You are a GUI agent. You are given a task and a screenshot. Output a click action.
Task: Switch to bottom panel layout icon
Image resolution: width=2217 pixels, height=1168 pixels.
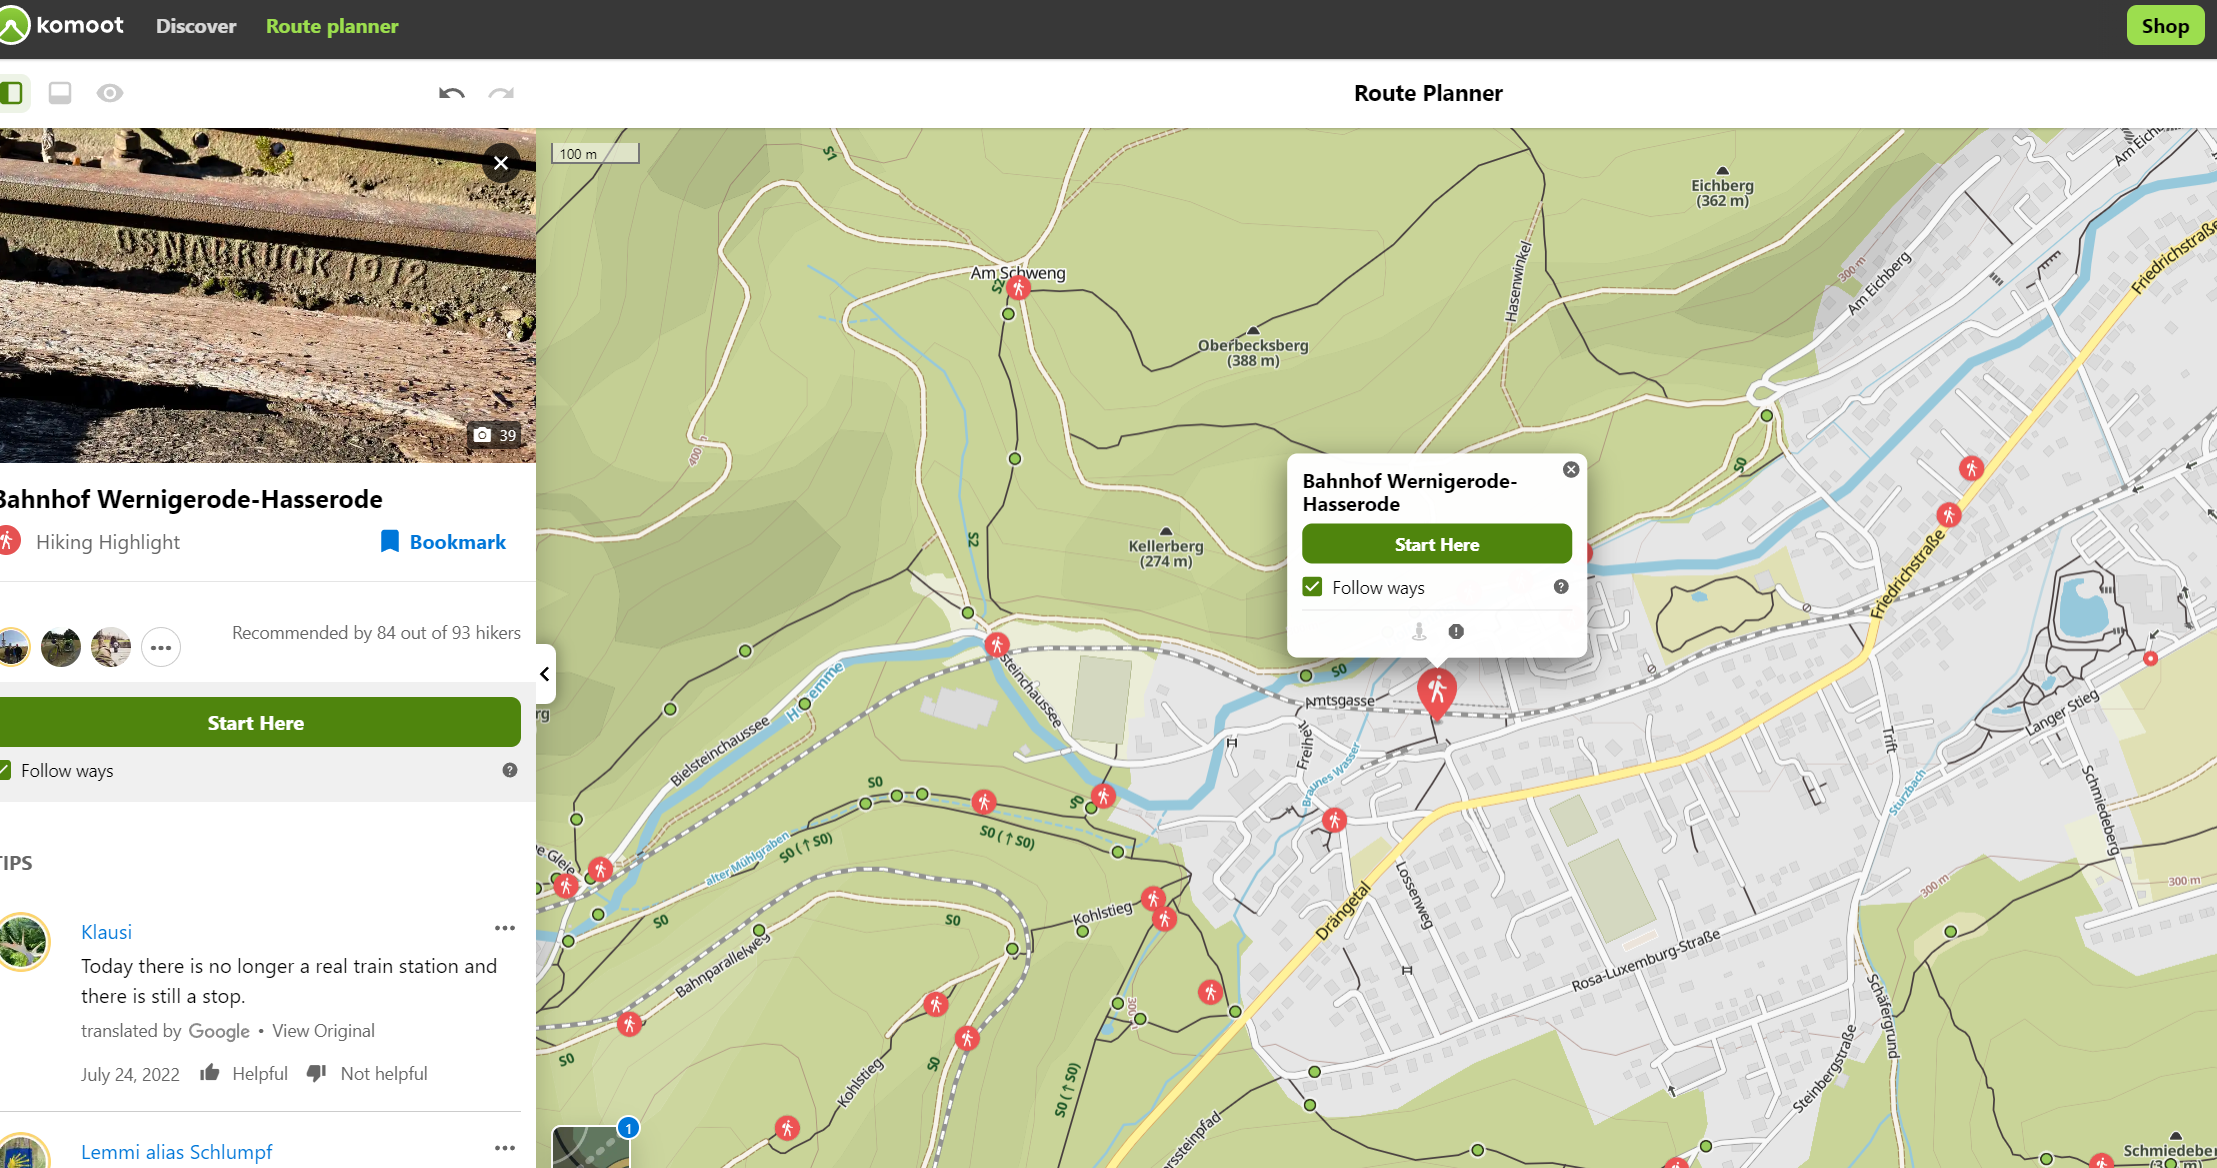[60, 93]
